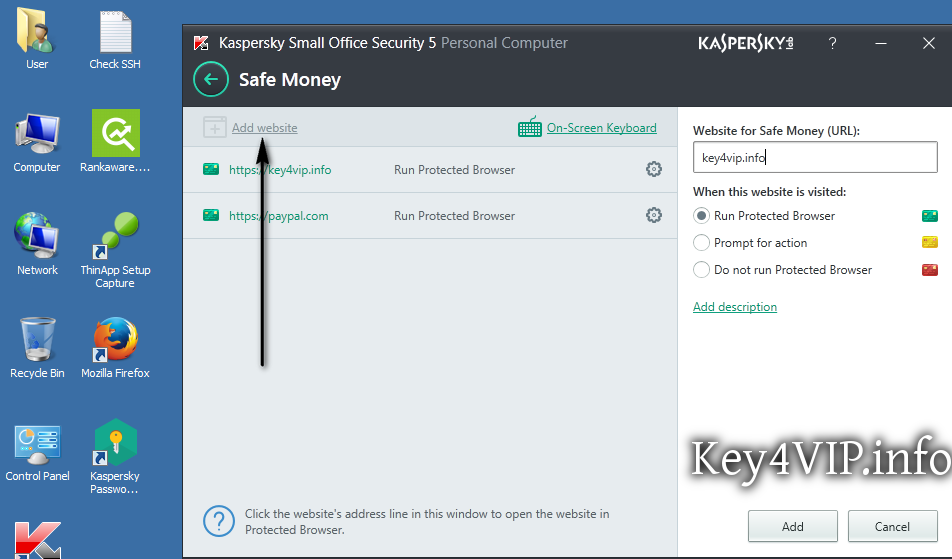Viewport: 952px width, 559px height.
Task: Click green card icon beside key4vip.info
Action: click(211, 169)
